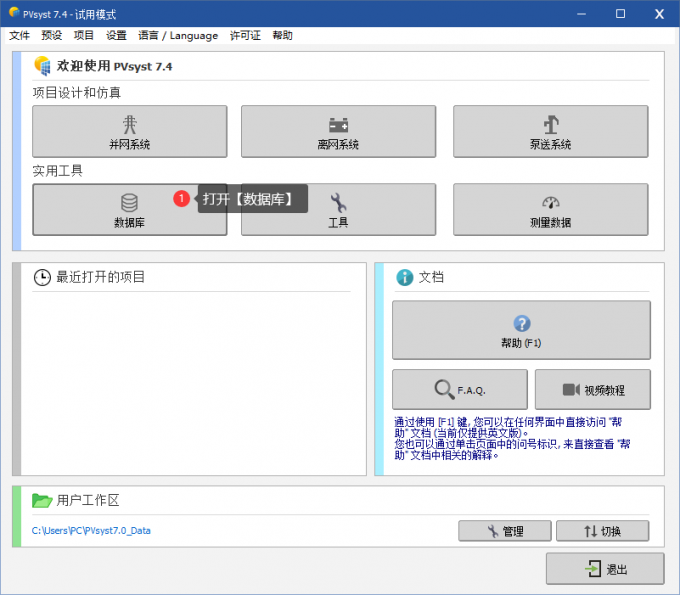This screenshot has height=595, width=680.
Task: Click the 切换 switch workspace button
Action: coord(602,531)
